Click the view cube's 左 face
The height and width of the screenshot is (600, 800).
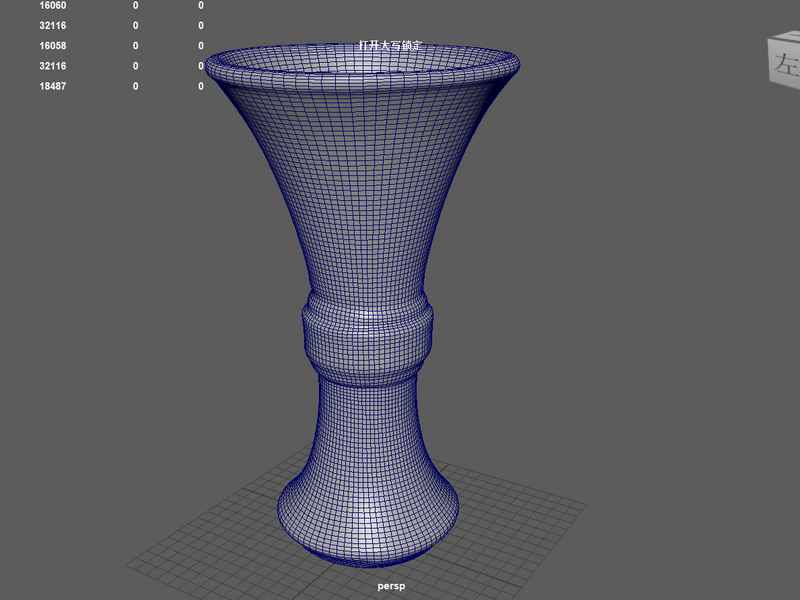[786, 63]
